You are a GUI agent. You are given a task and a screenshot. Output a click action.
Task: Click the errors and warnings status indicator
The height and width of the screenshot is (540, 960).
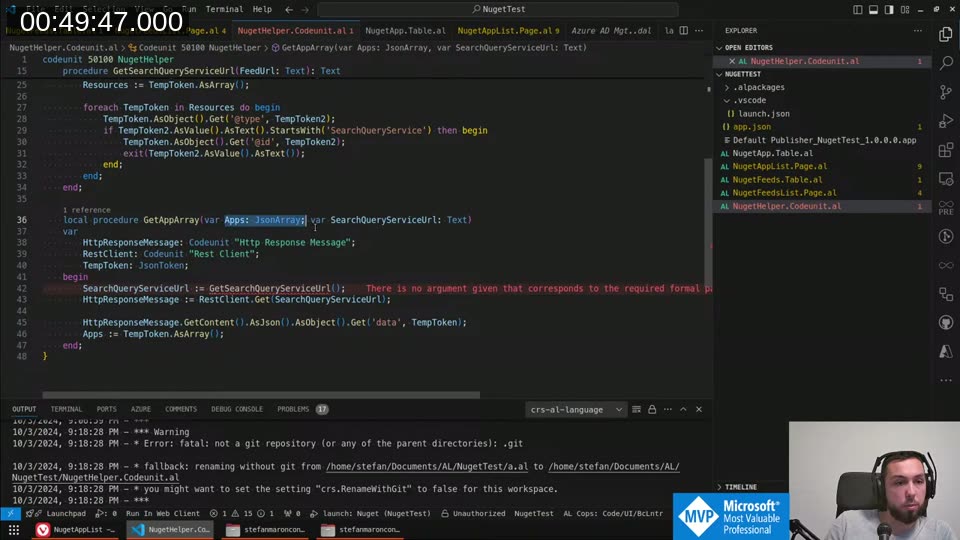pos(243,514)
